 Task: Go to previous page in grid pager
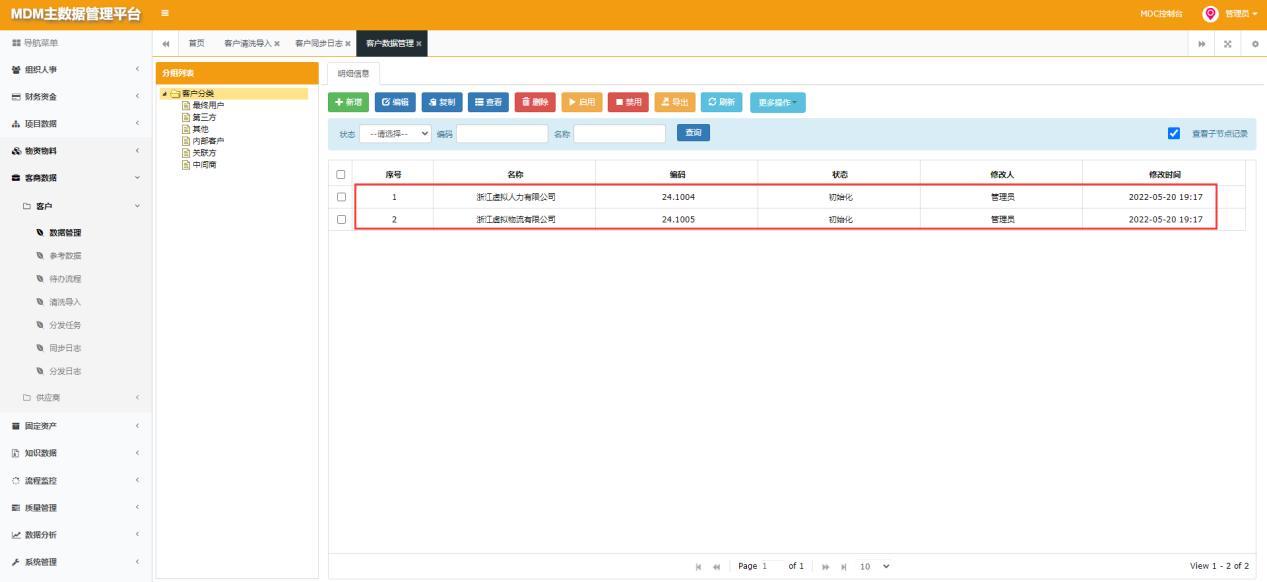coord(717,566)
